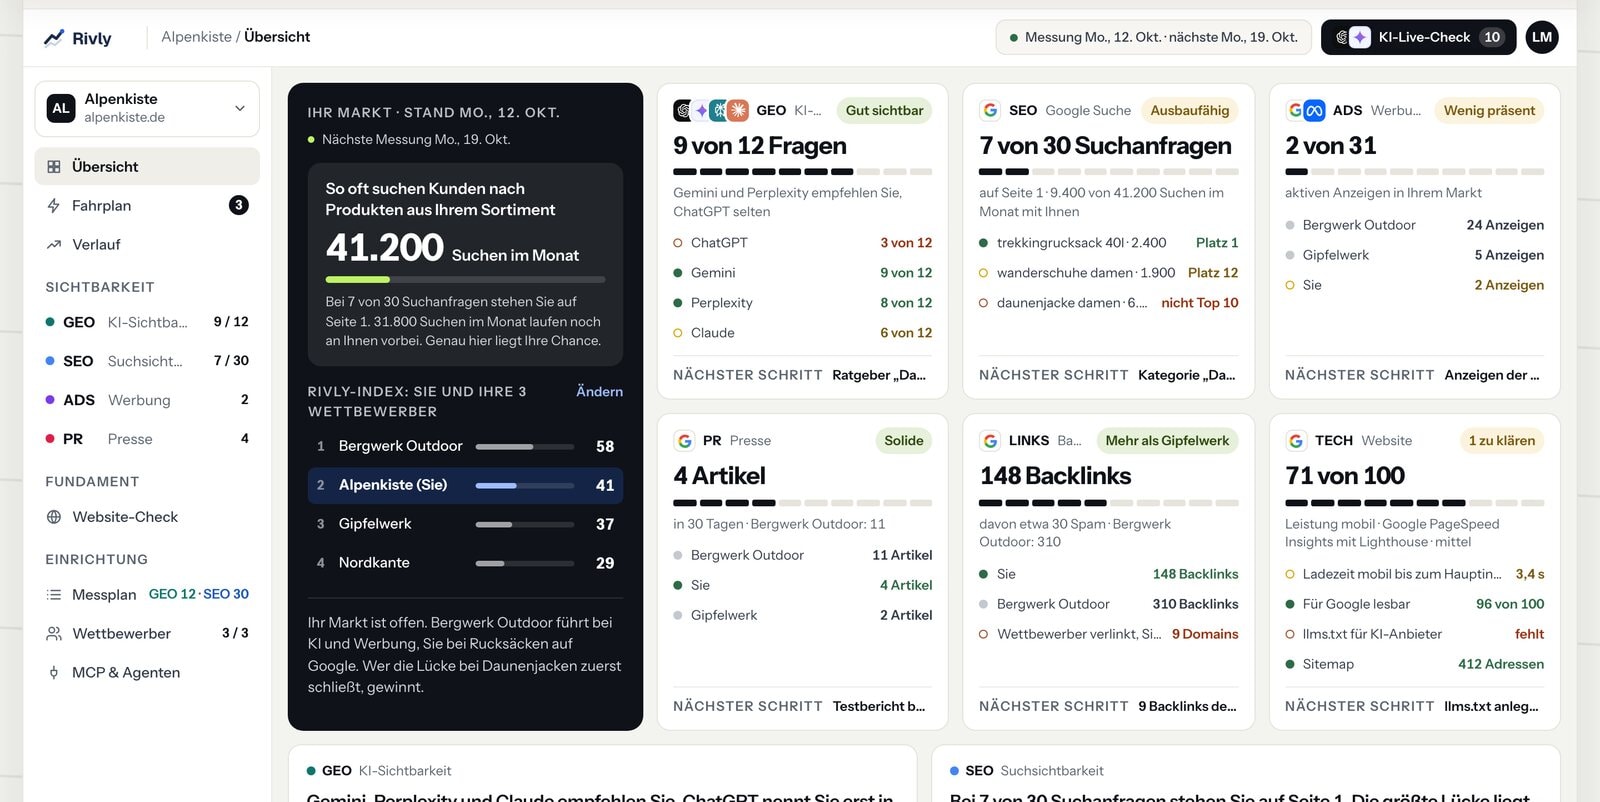Open LINKS next step 9 Backlinks link
This screenshot has width=1600, height=802.
tap(1187, 706)
